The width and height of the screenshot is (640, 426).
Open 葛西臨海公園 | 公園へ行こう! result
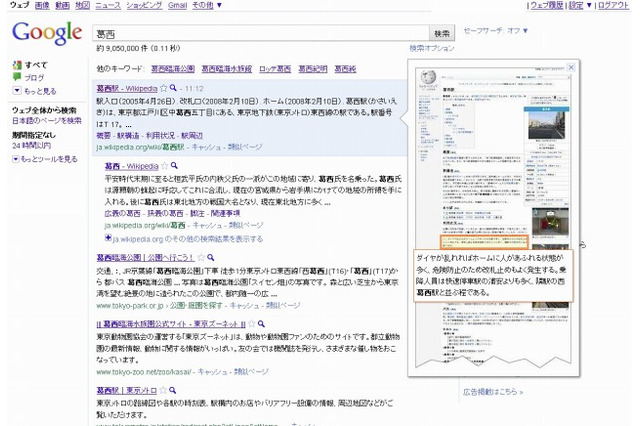(x=145, y=257)
